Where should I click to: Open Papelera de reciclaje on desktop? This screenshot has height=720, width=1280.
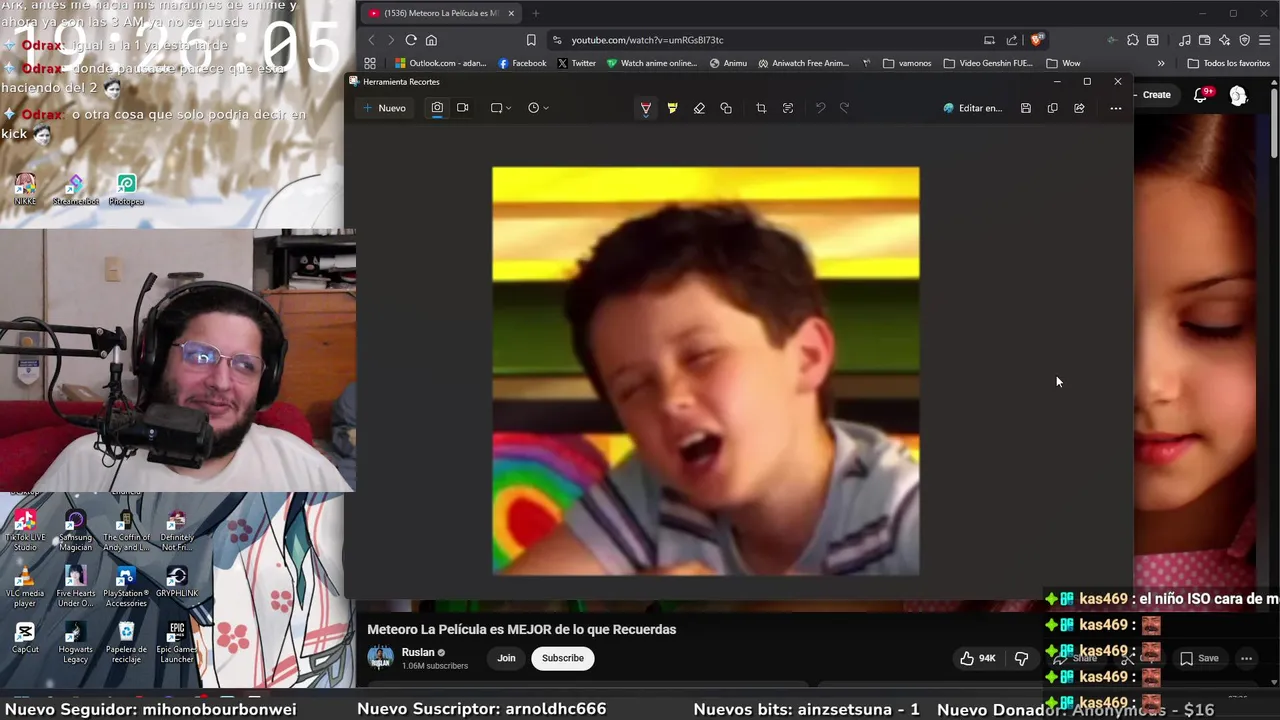tap(126, 642)
